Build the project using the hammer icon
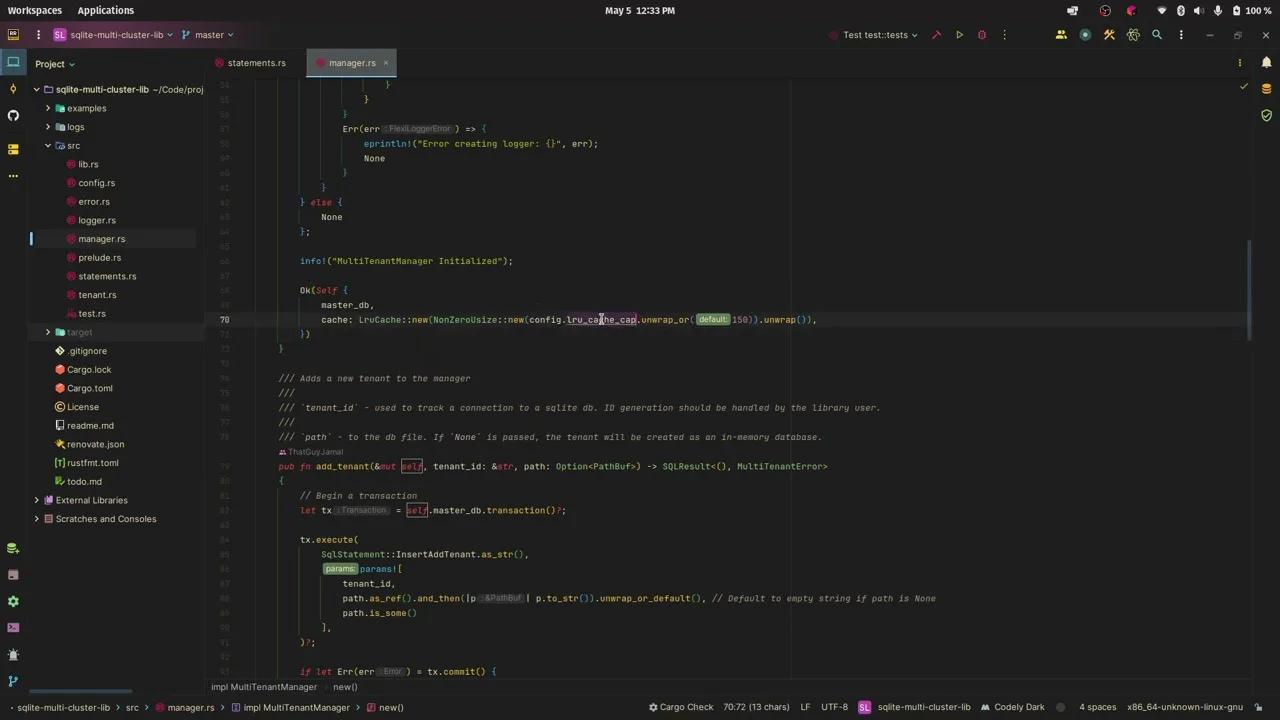Viewport: 1280px width, 720px height. 936,34
